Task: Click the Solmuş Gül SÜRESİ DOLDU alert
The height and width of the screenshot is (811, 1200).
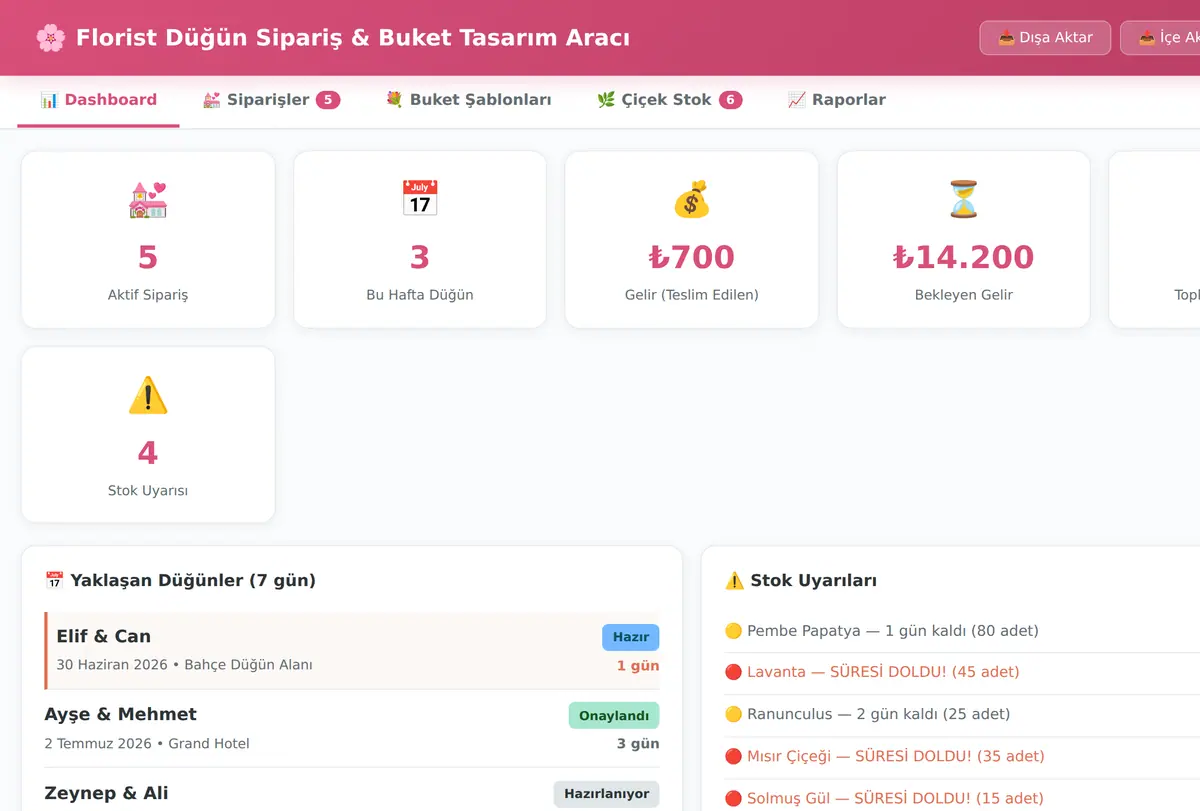Action: pos(896,798)
